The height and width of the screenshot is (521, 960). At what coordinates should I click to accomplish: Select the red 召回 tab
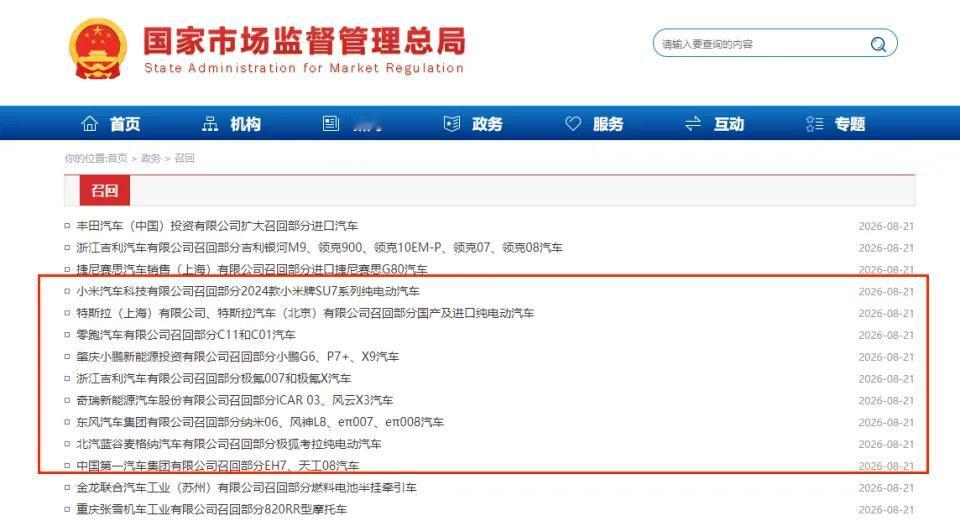point(105,190)
